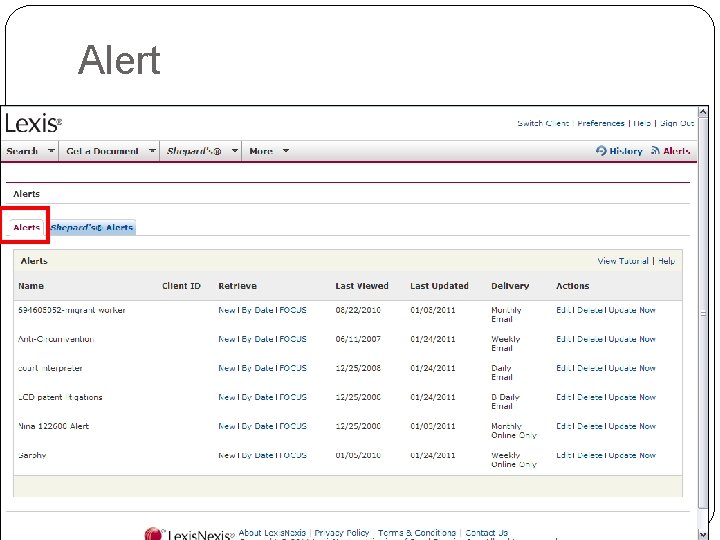The image size is (720, 540).
Task: Delete the court interpreter alert
Action: (x=590, y=368)
